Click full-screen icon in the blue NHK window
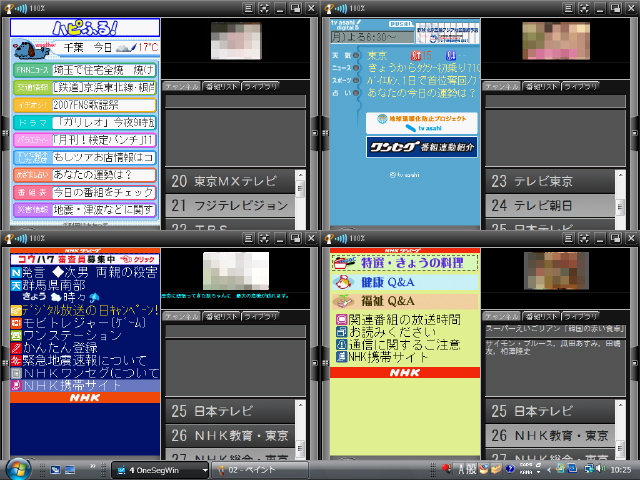The height and width of the screenshot is (480, 640). [264, 238]
